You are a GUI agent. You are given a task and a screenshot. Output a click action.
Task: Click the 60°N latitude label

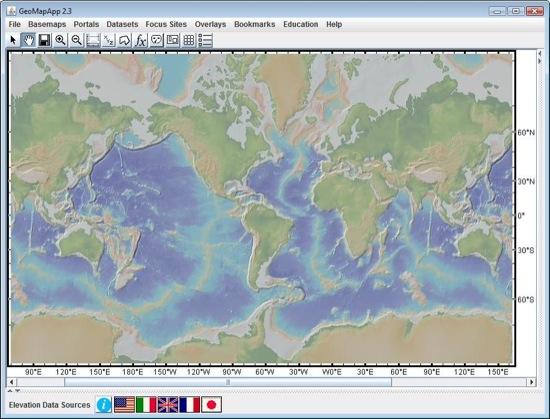[526, 133]
